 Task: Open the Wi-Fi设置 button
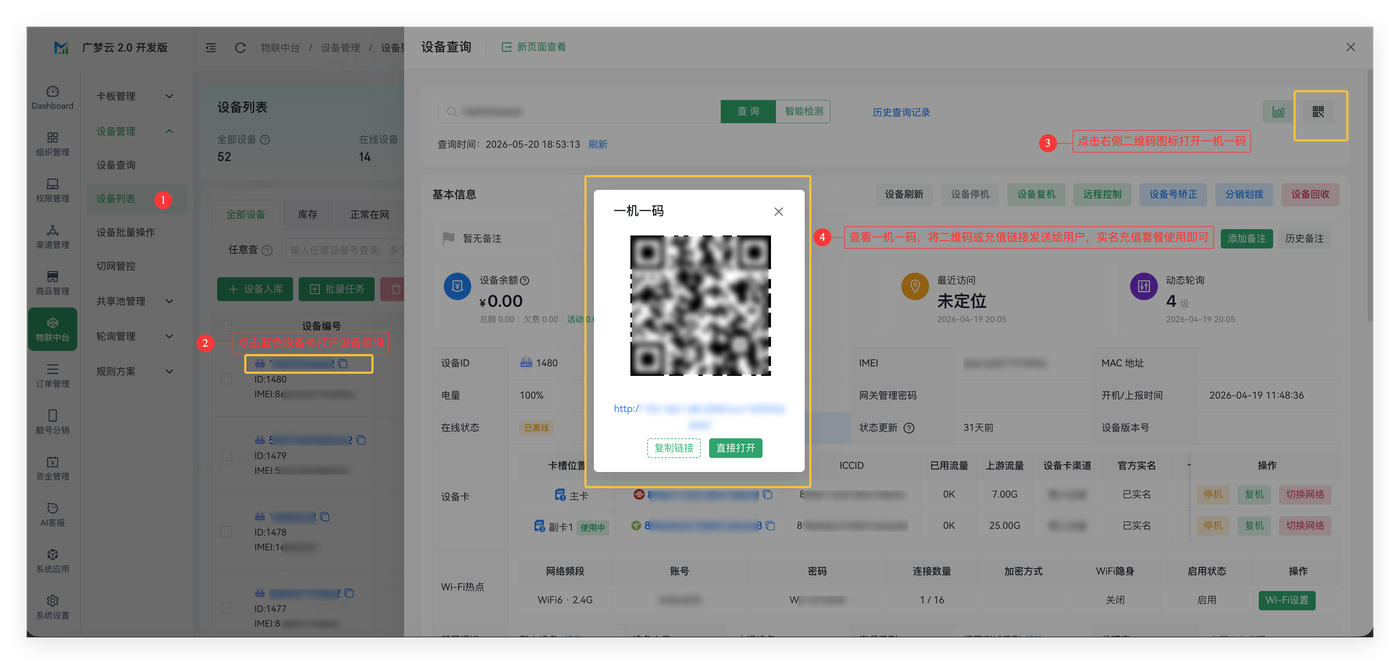point(1287,600)
